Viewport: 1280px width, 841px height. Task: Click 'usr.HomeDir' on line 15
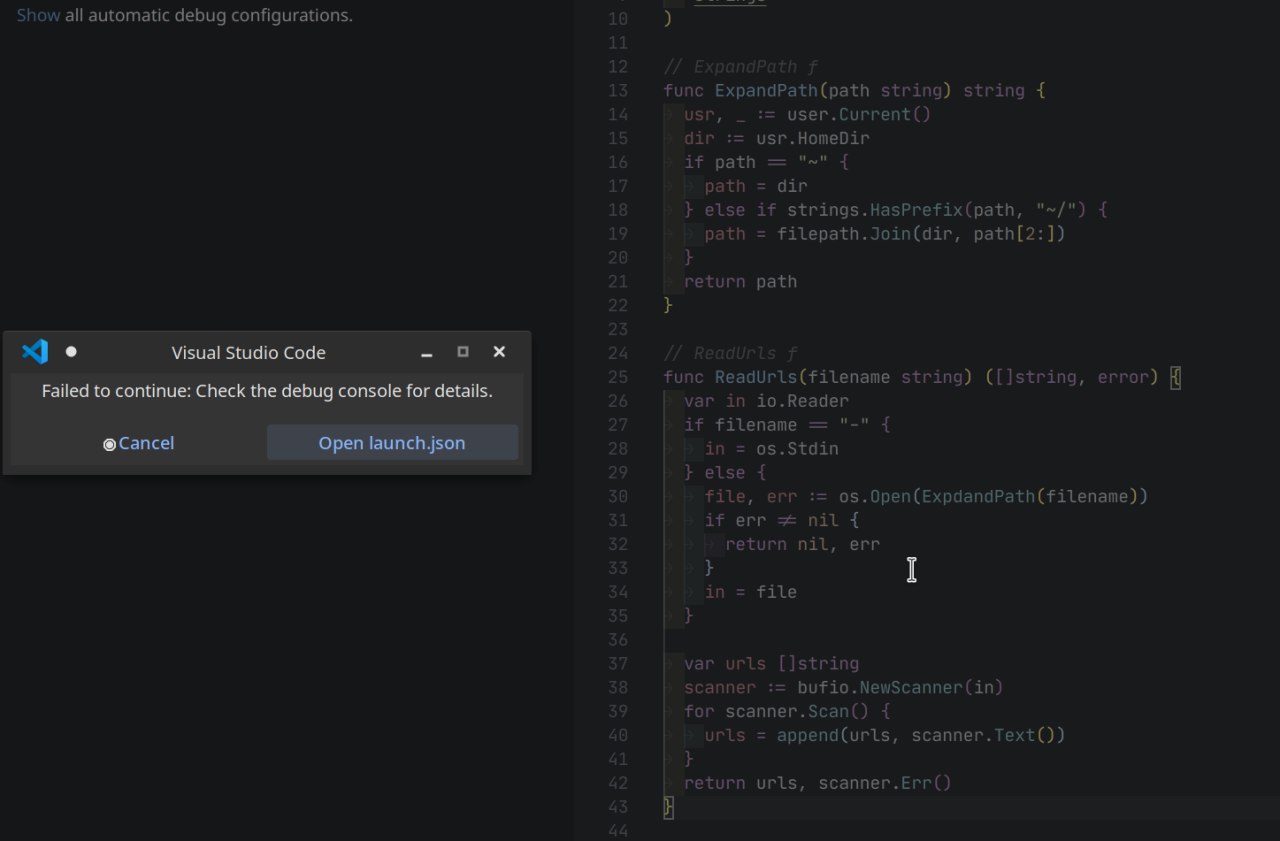pos(813,138)
